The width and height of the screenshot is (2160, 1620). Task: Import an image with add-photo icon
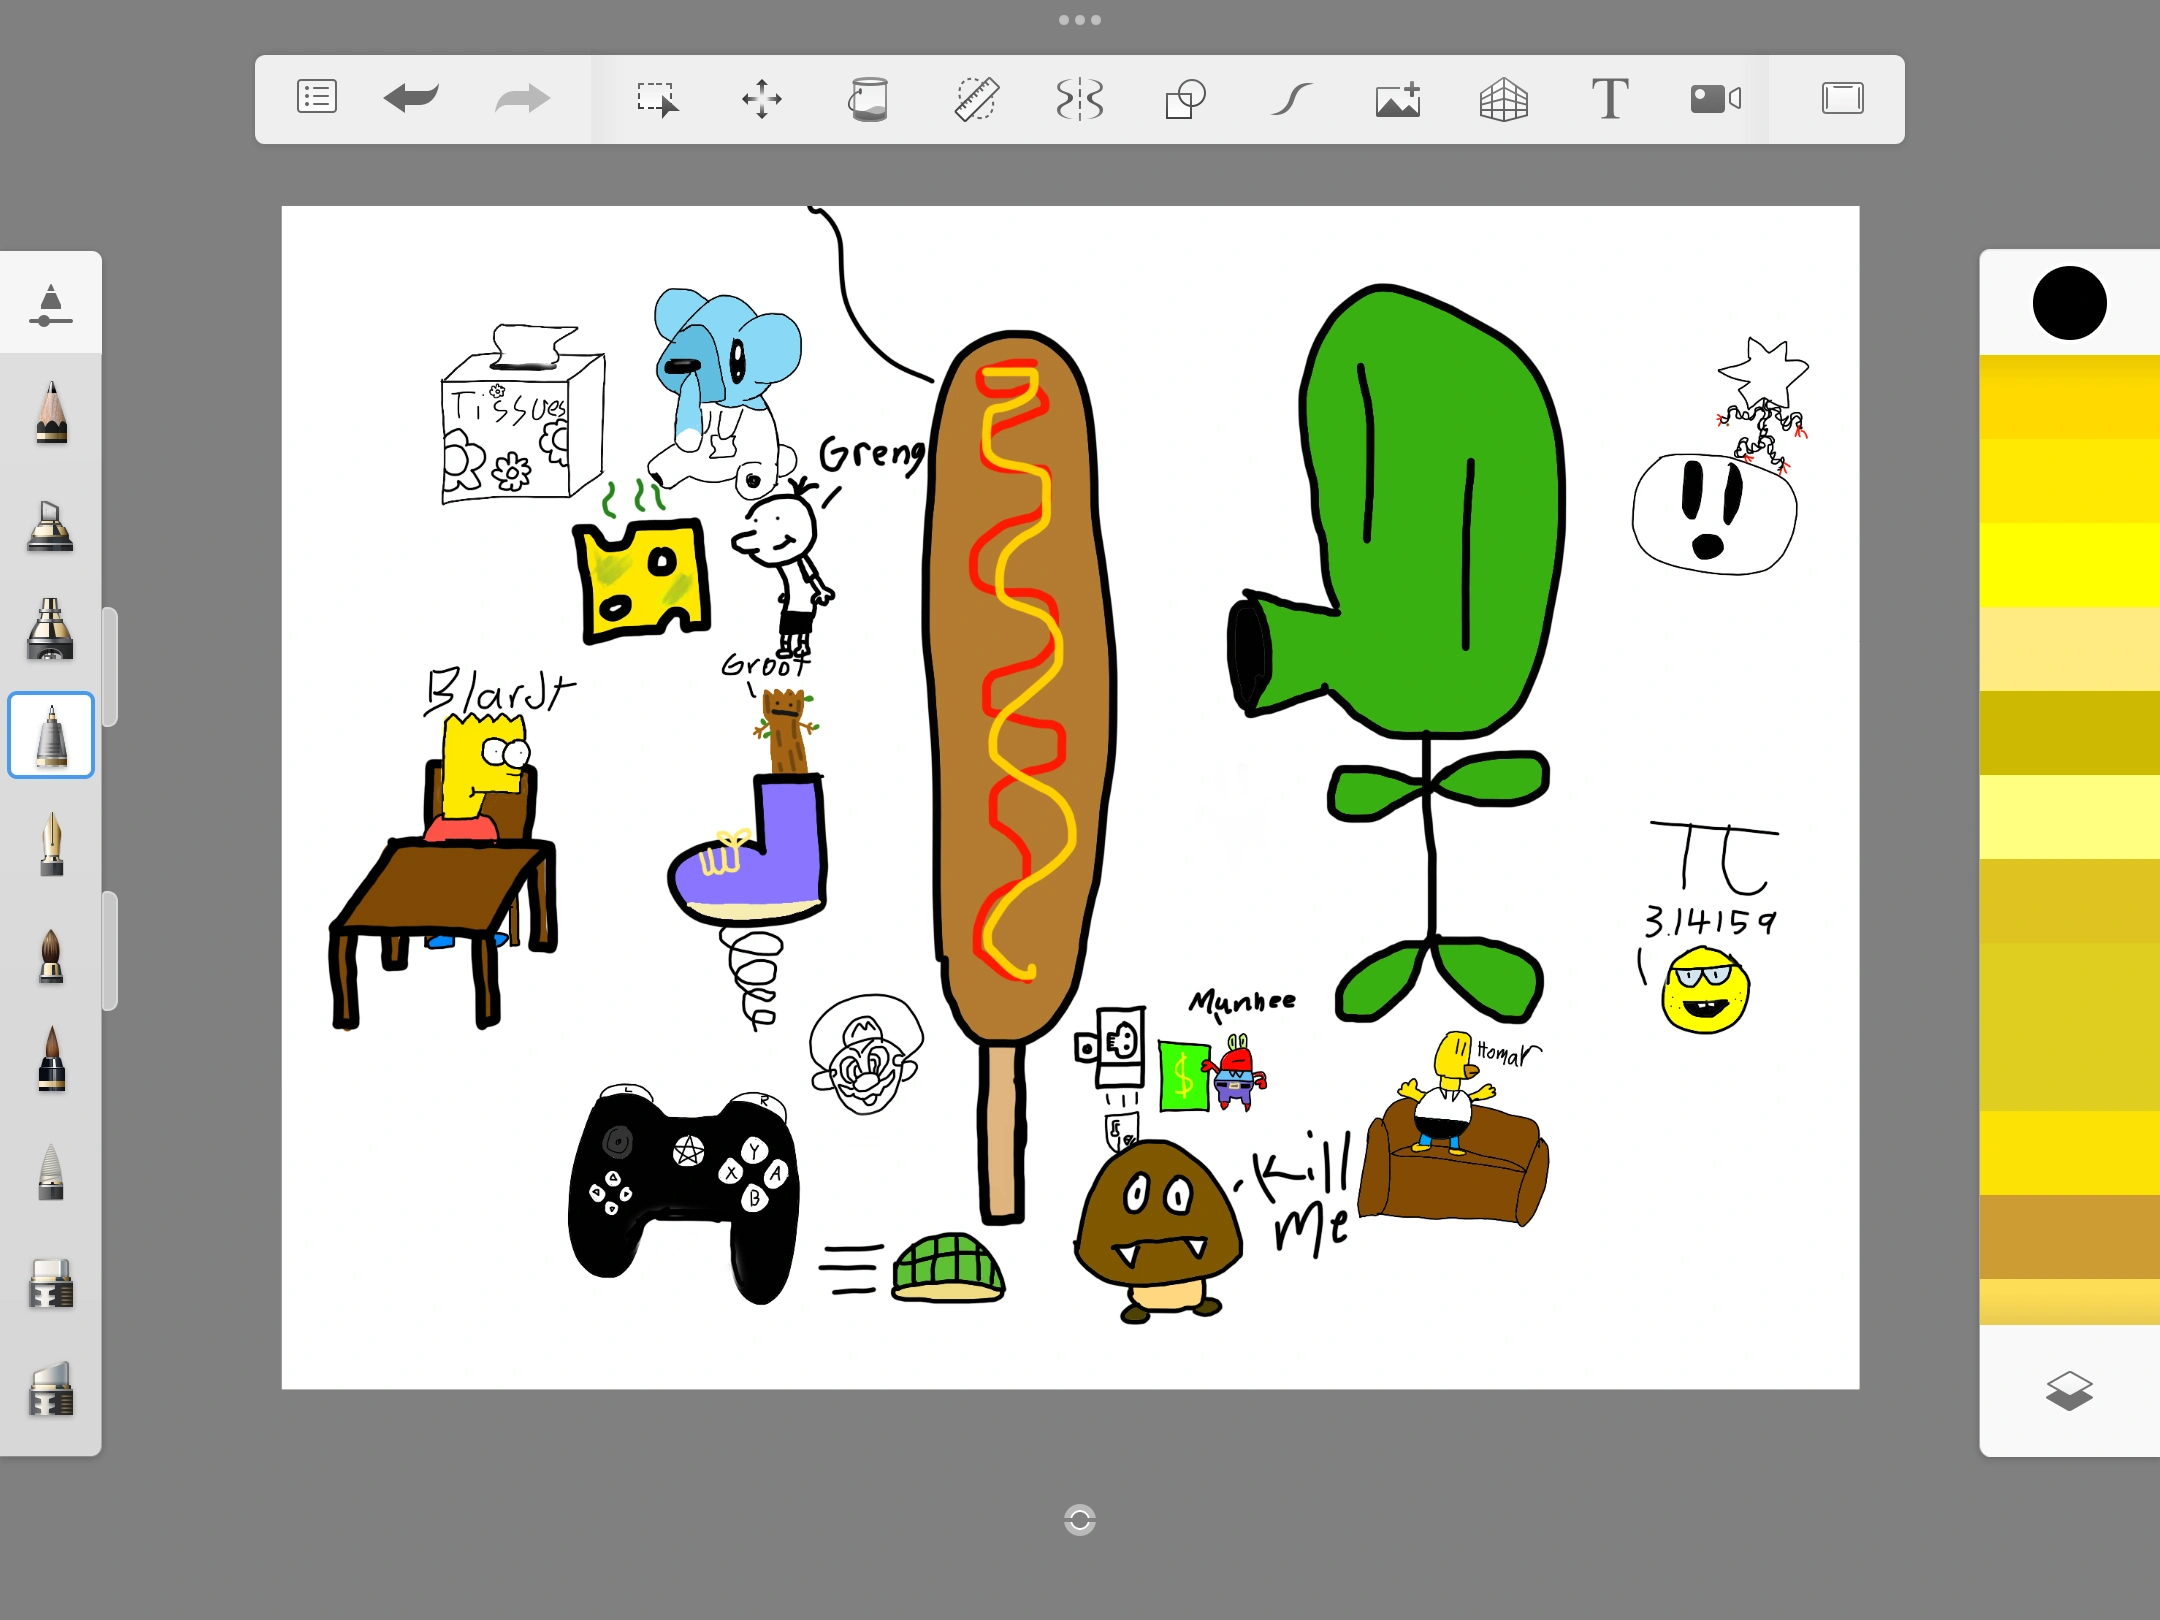[1397, 99]
